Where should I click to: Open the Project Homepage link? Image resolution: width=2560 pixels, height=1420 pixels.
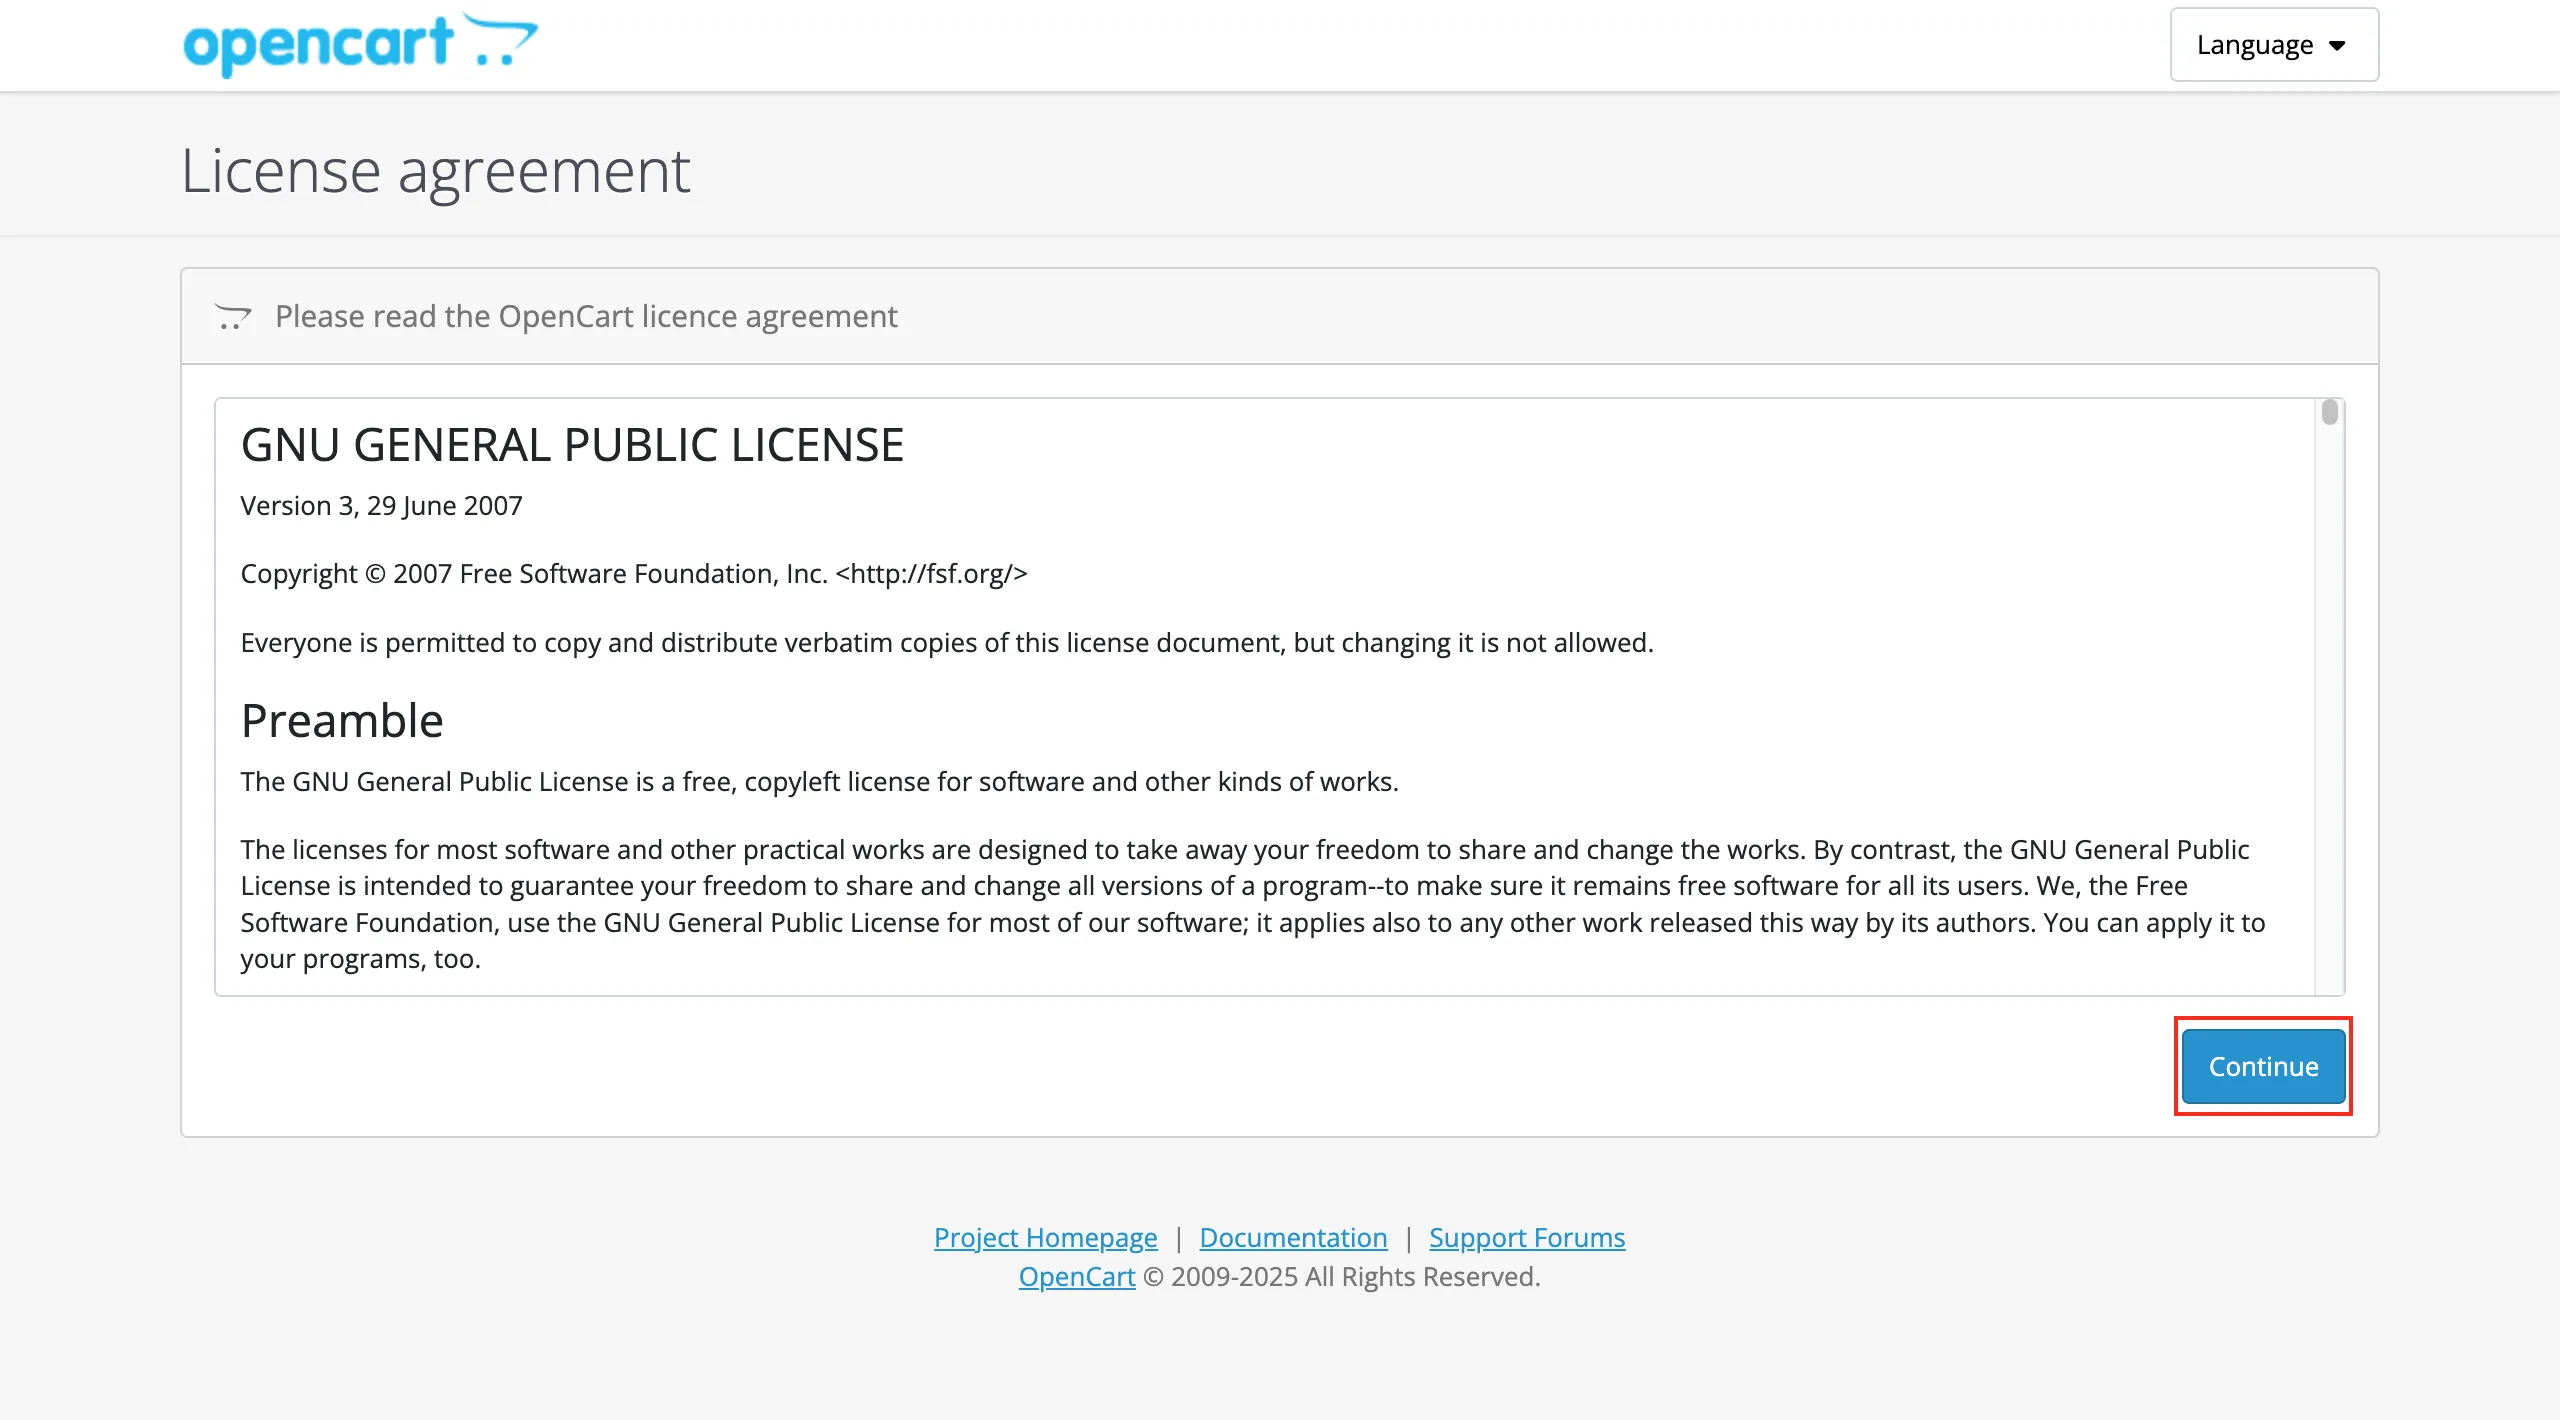(1045, 1237)
